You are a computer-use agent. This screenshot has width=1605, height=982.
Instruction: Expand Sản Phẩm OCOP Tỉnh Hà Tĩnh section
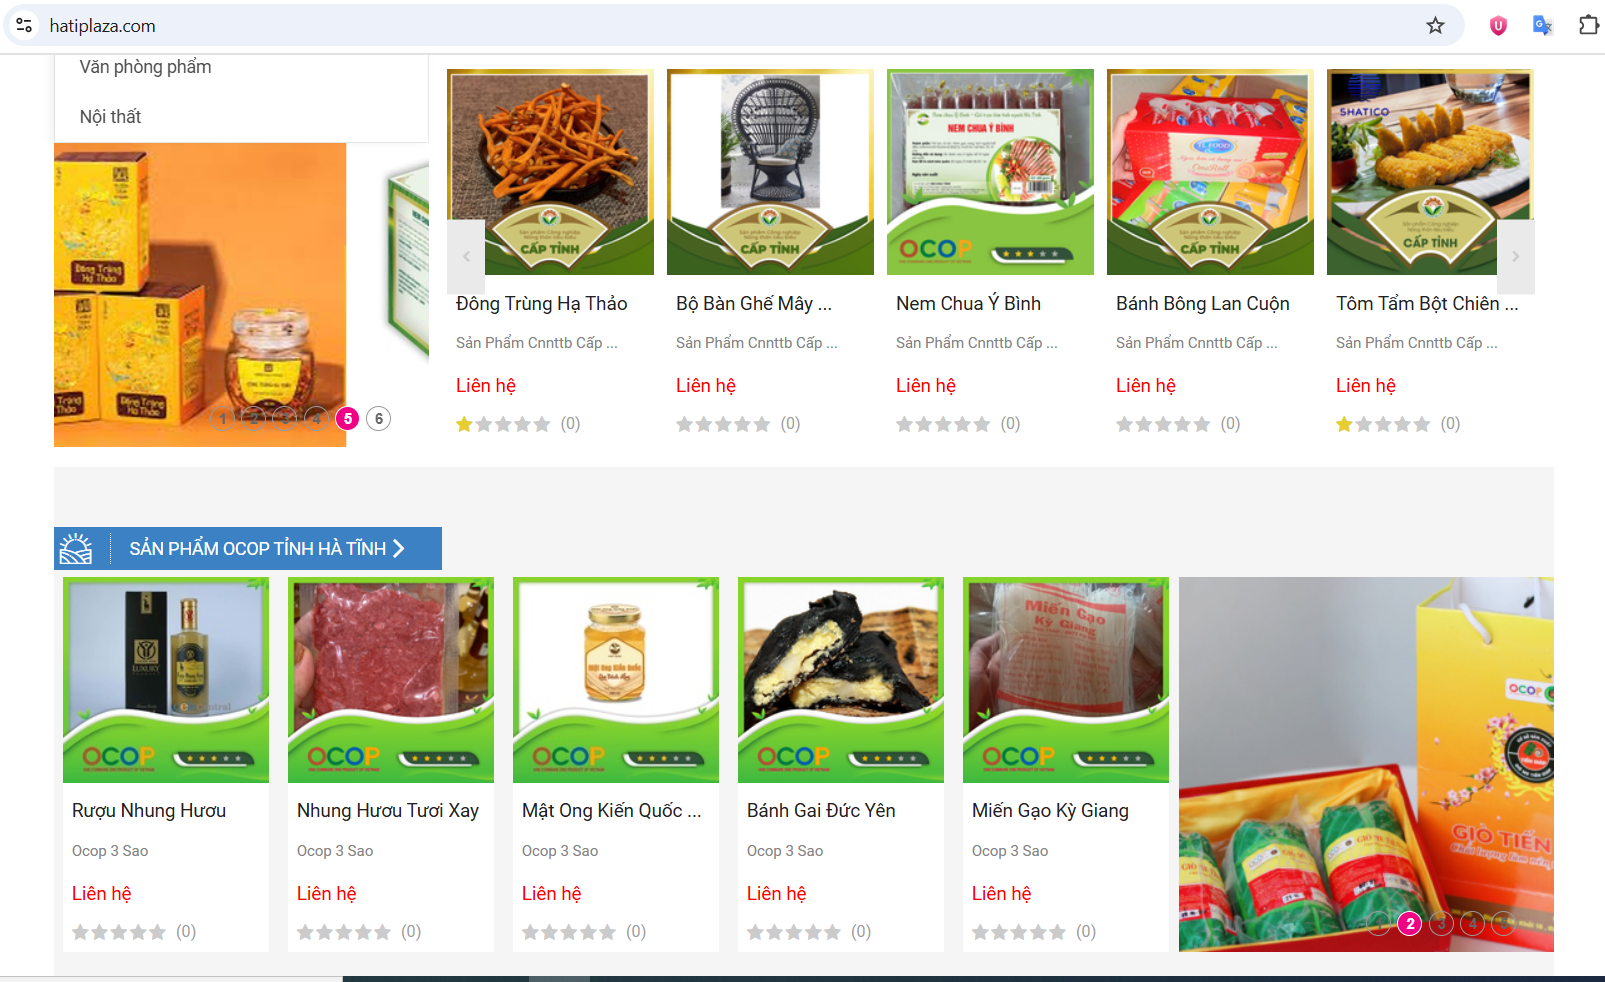coord(267,548)
